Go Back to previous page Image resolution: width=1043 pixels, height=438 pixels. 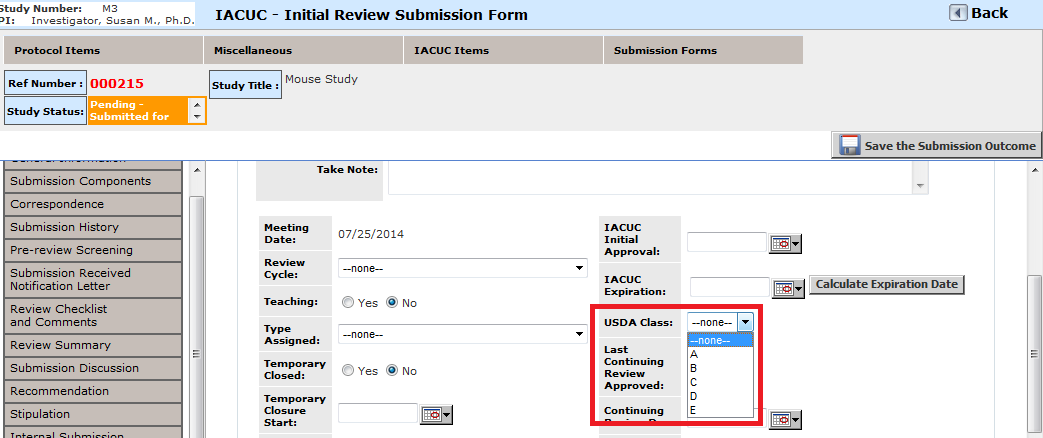pyautogui.click(x=978, y=13)
